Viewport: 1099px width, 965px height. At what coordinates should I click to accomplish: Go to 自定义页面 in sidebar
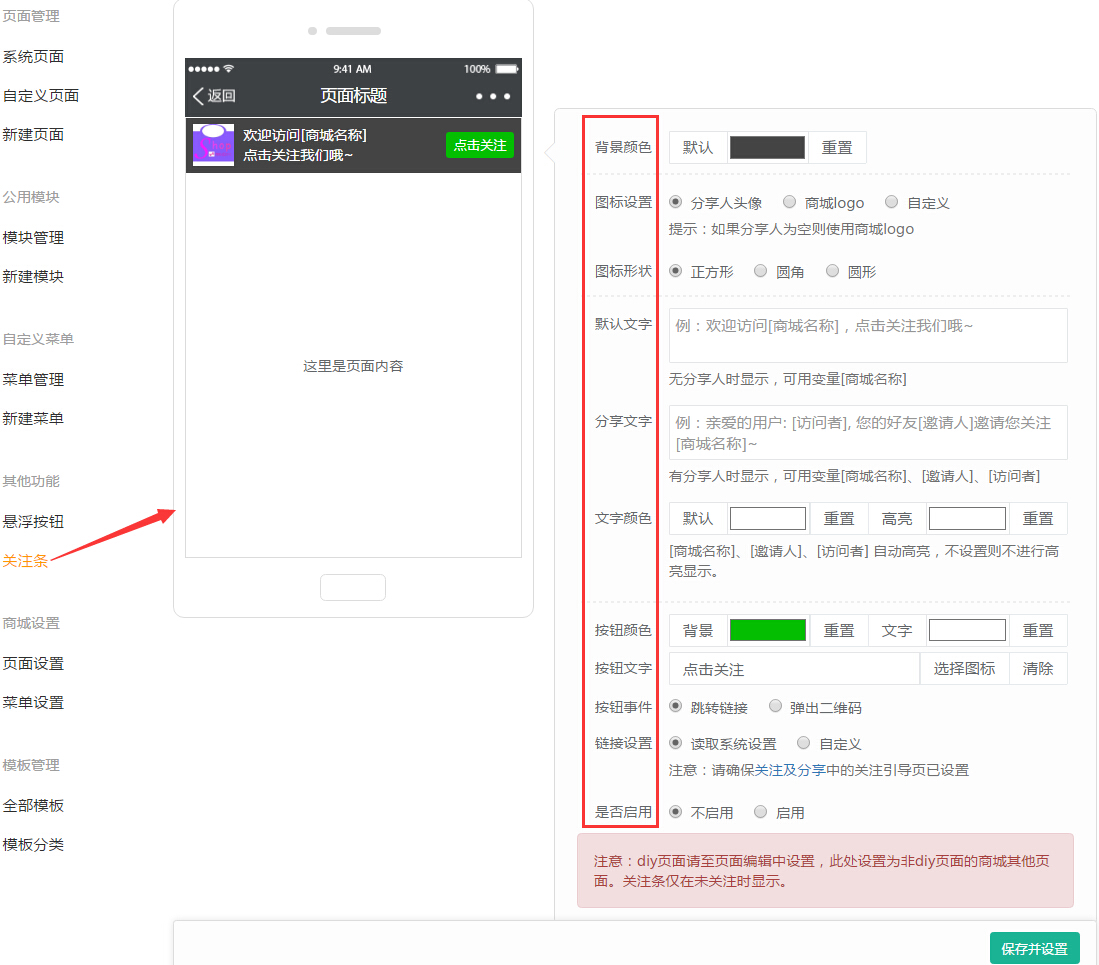[x=40, y=96]
